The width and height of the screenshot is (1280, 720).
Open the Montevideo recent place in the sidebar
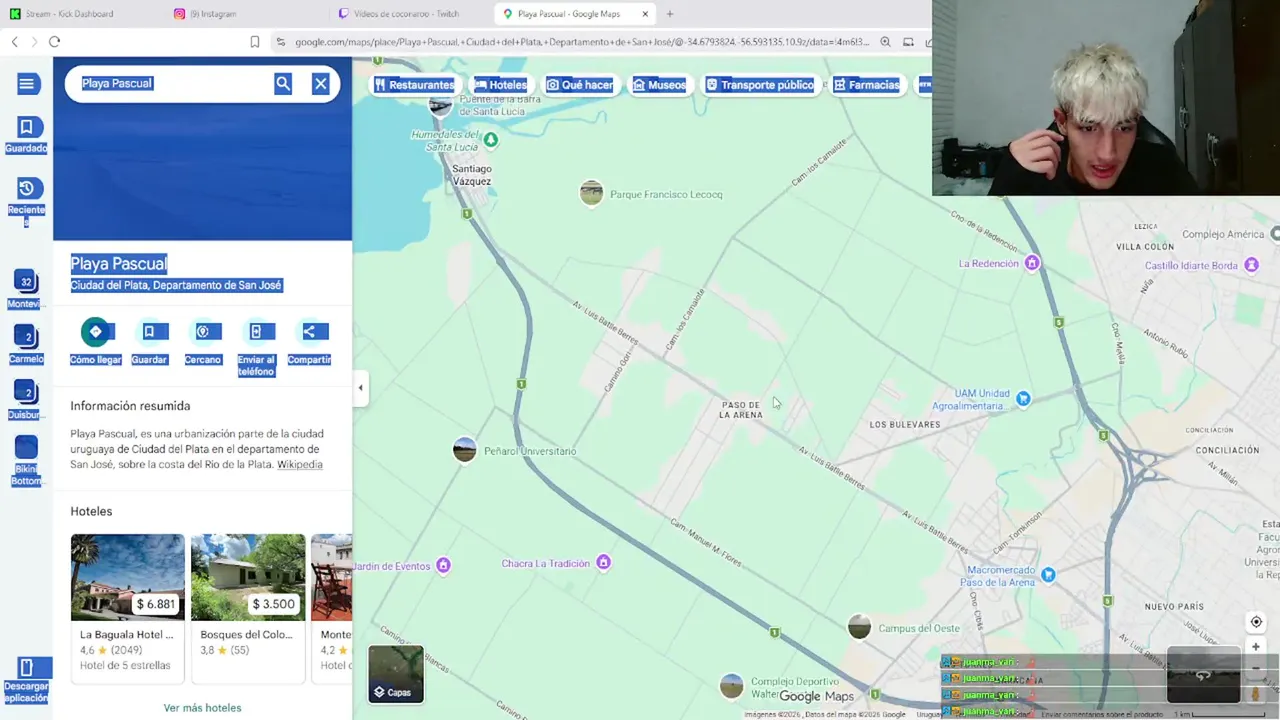tap(26, 289)
